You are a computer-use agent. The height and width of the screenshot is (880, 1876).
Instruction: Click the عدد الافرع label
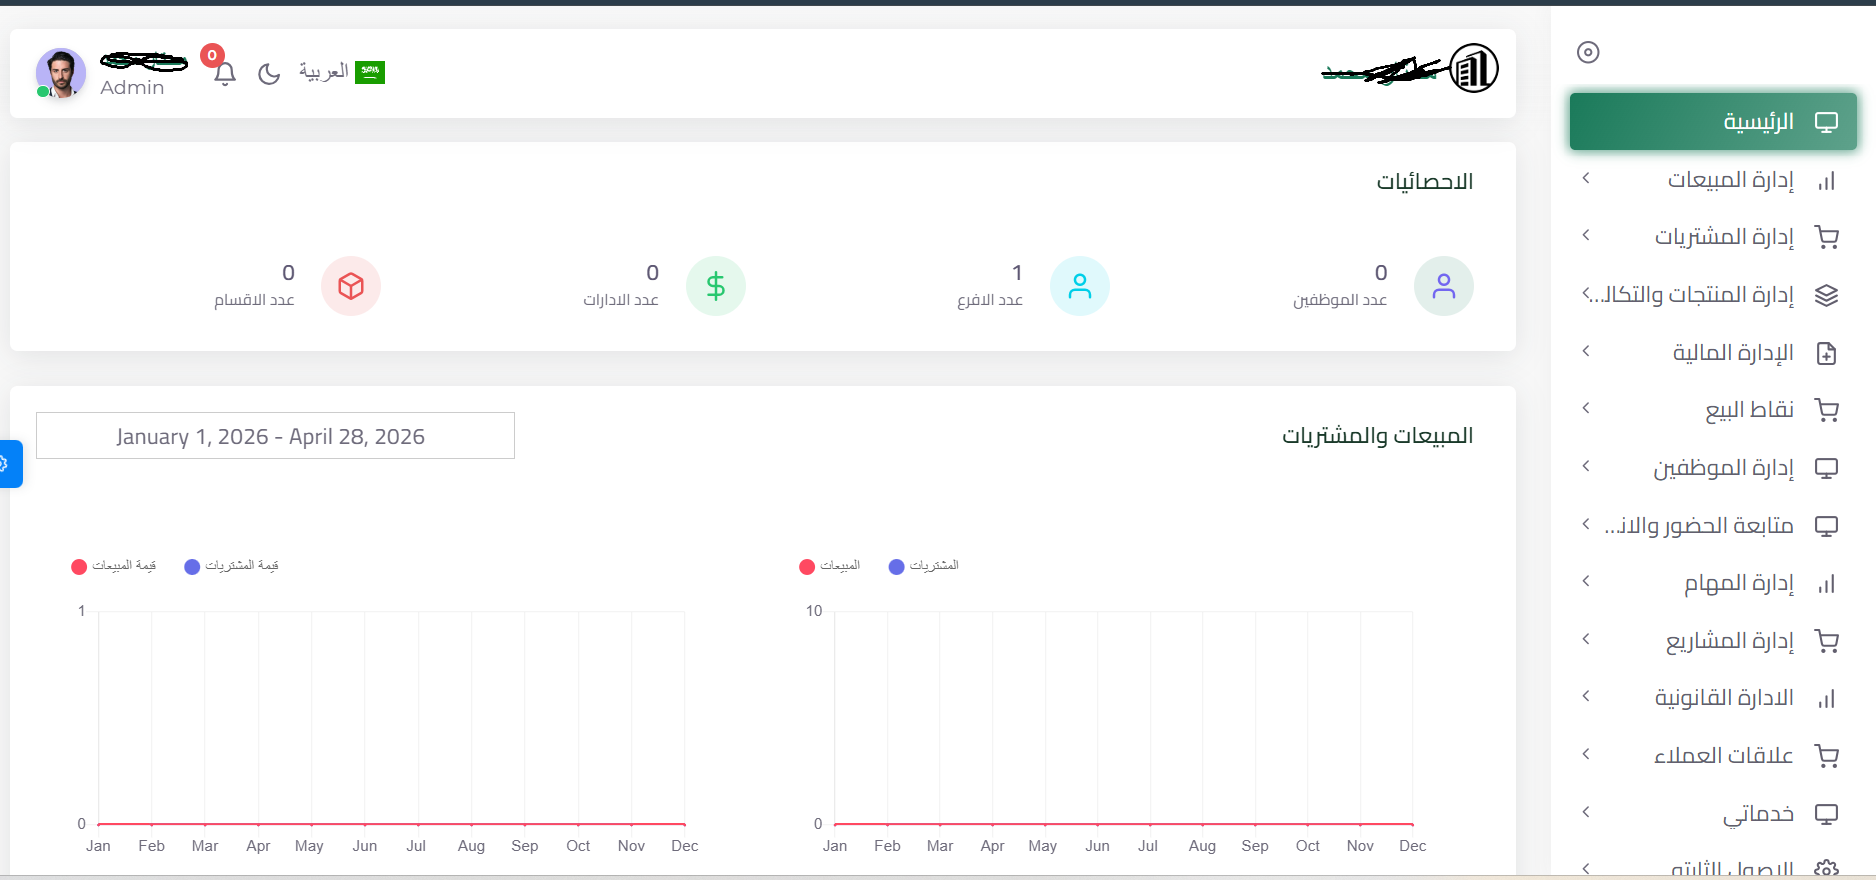[x=990, y=300]
